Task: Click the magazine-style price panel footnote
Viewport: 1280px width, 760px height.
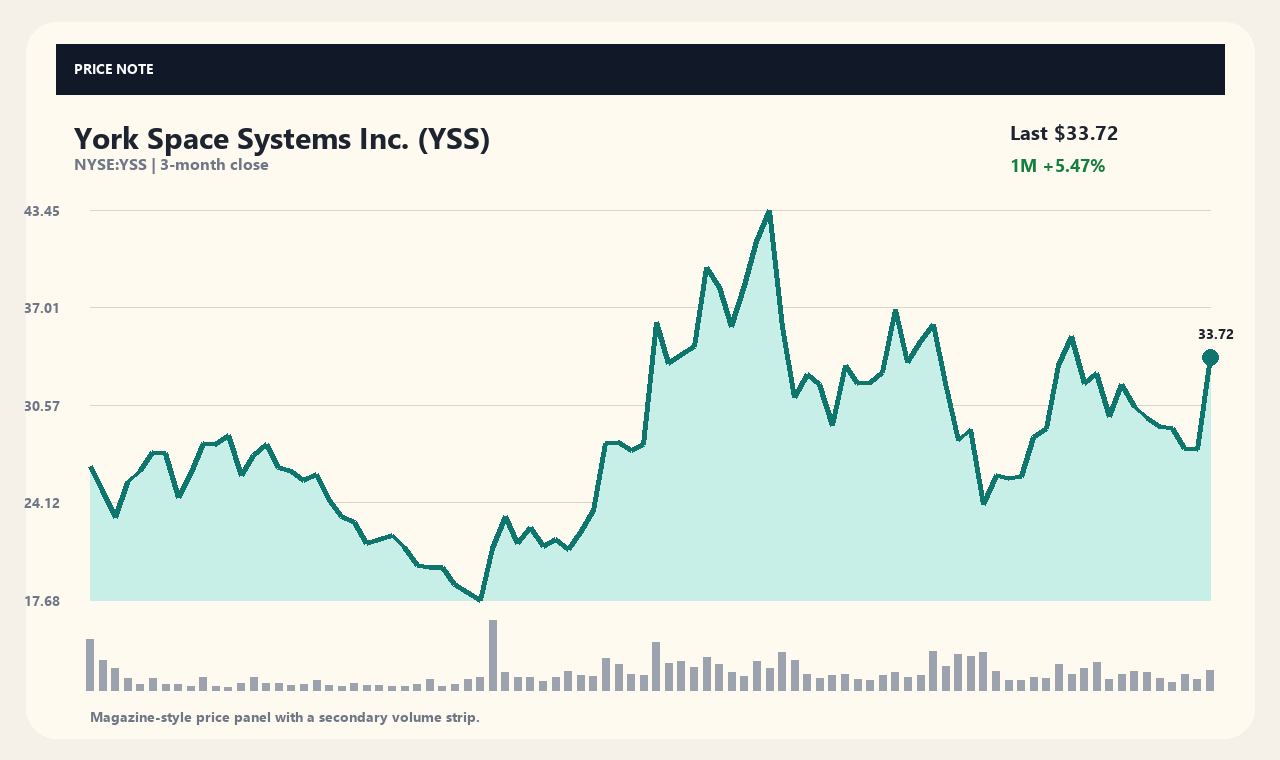Action: pyautogui.click(x=285, y=717)
